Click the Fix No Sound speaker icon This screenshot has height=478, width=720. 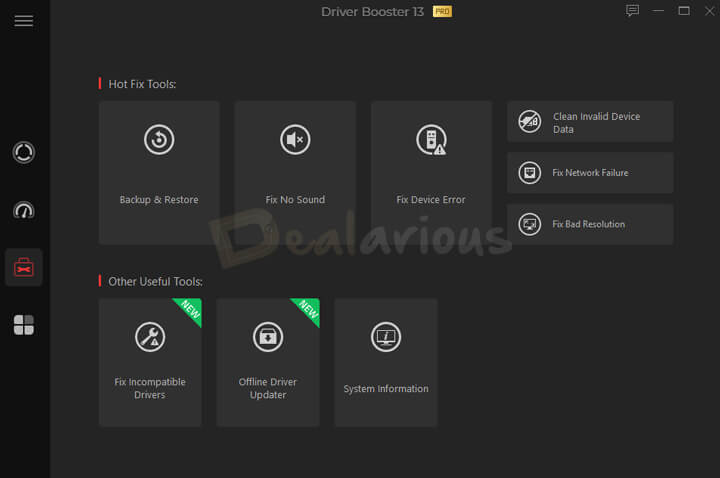(295, 140)
